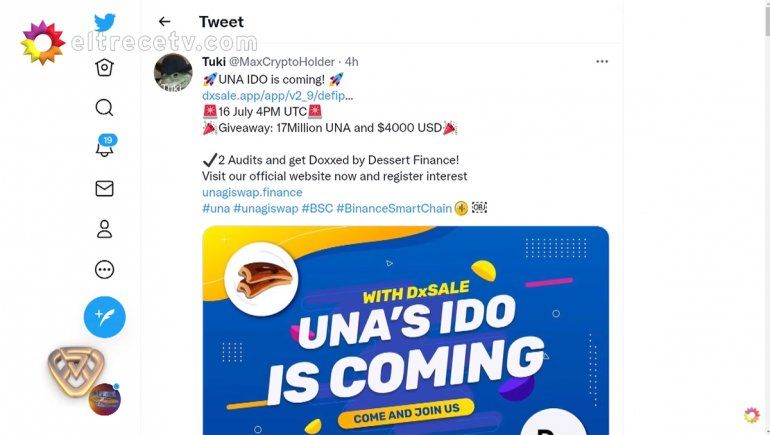
Task: Visit the unagiswap.finance link
Action: [252, 192]
